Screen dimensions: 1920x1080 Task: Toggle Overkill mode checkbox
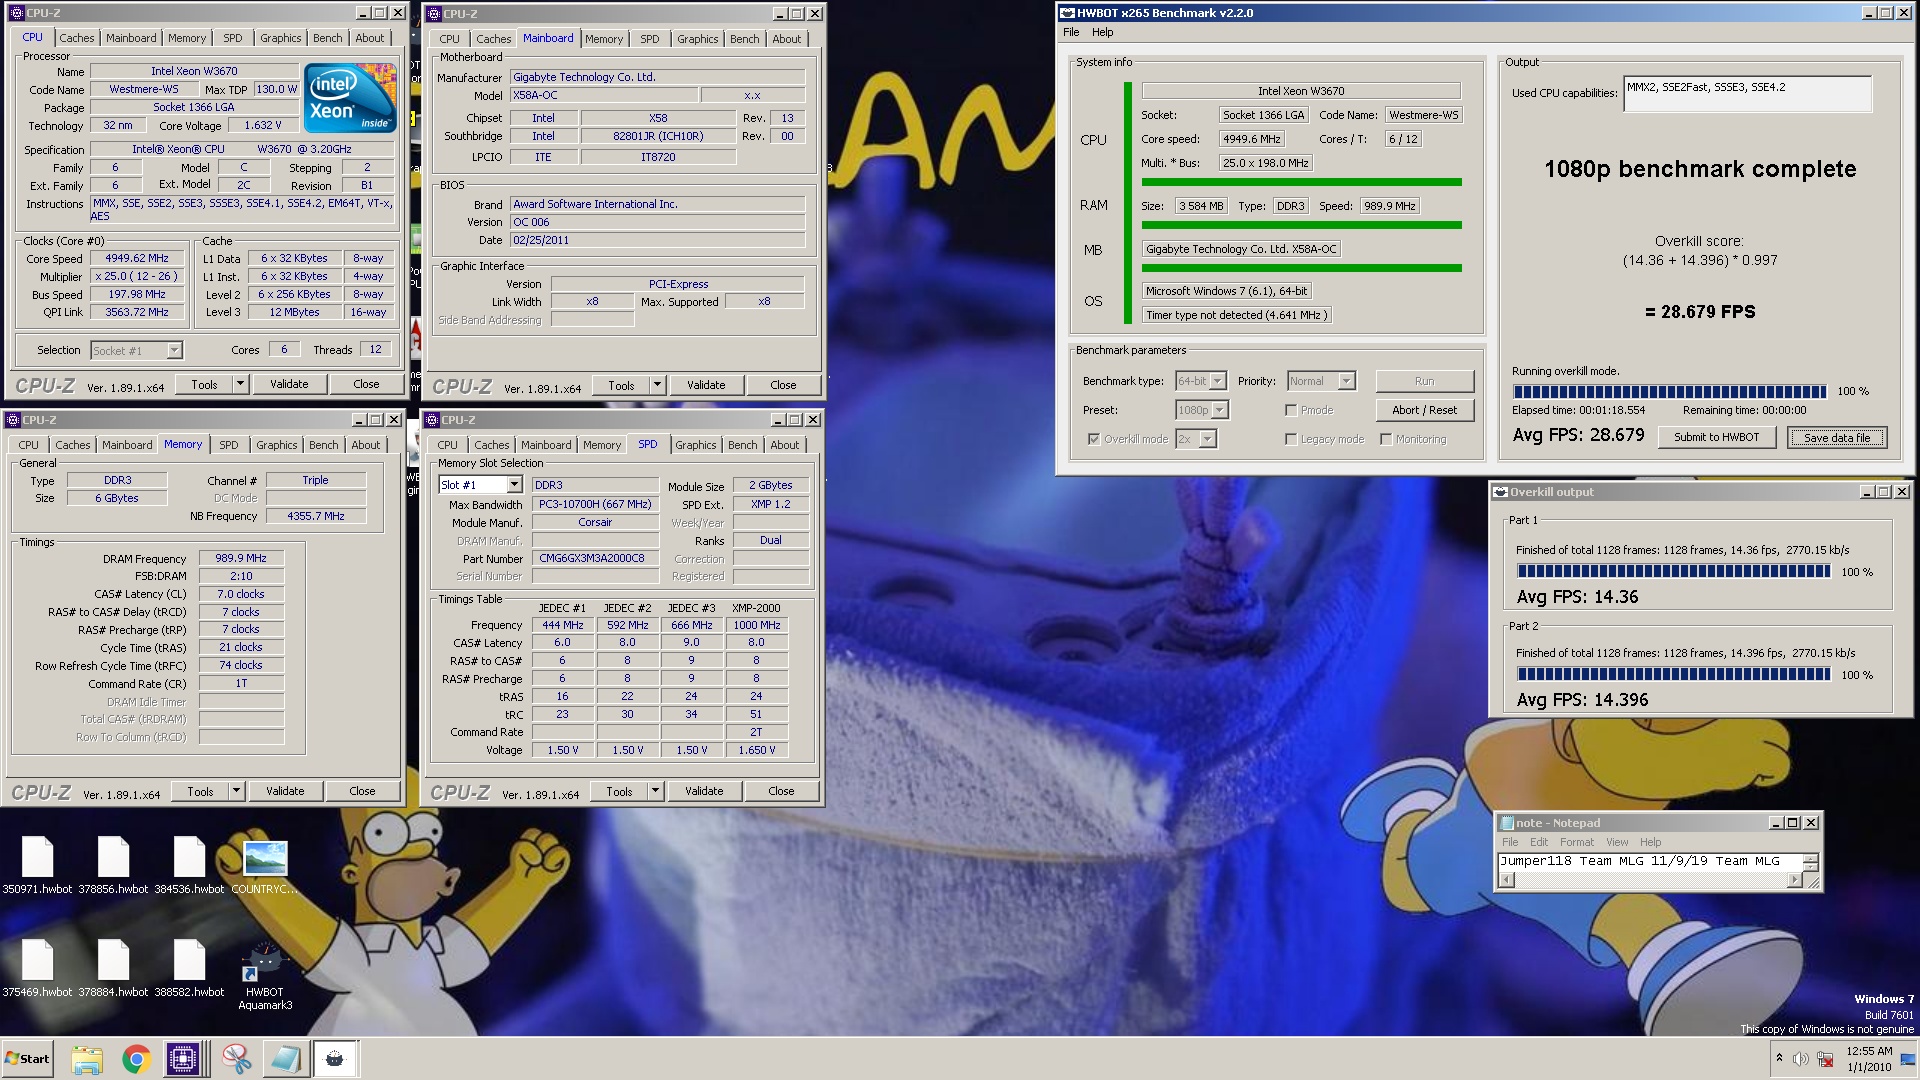pos(1093,439)
